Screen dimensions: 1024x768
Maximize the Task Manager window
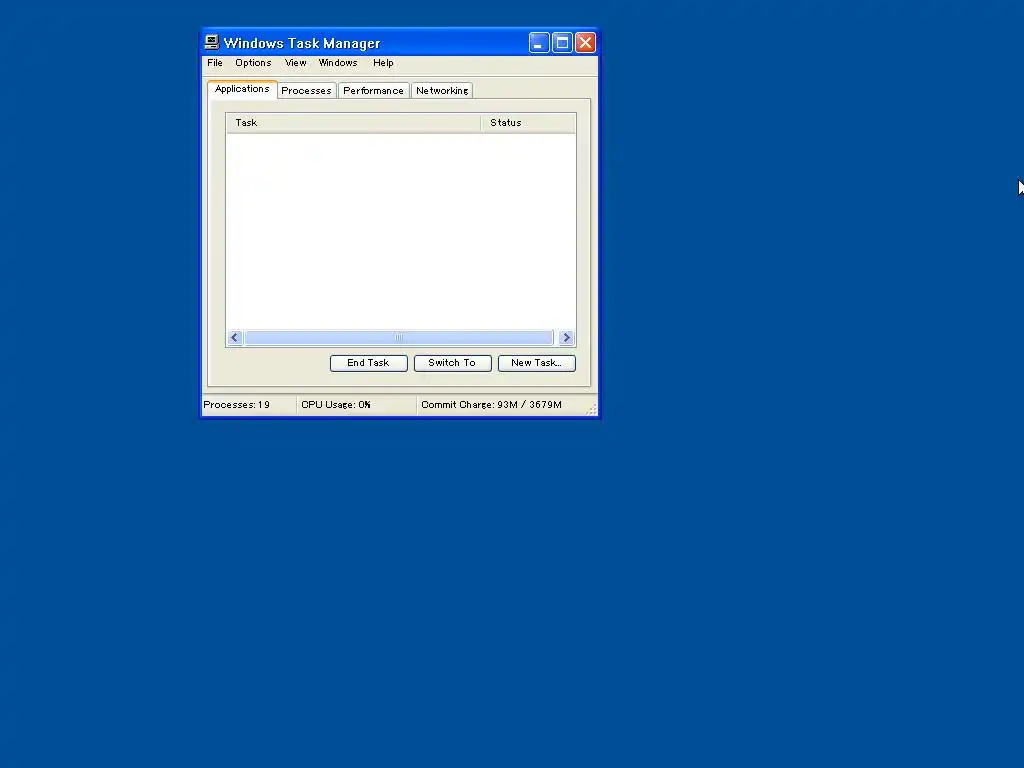coord(562,43)
